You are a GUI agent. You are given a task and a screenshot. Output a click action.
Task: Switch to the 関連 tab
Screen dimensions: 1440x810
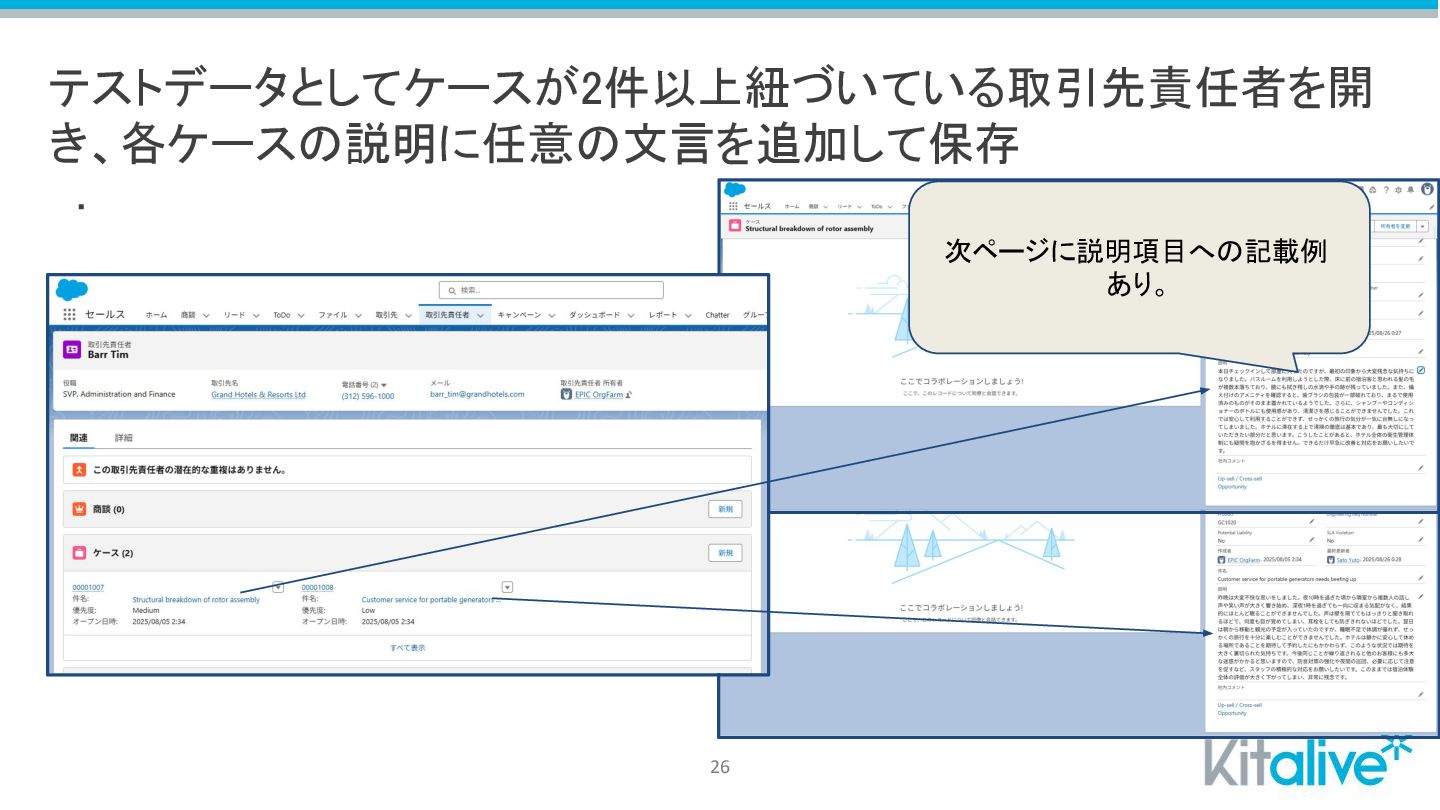point(79,438)
